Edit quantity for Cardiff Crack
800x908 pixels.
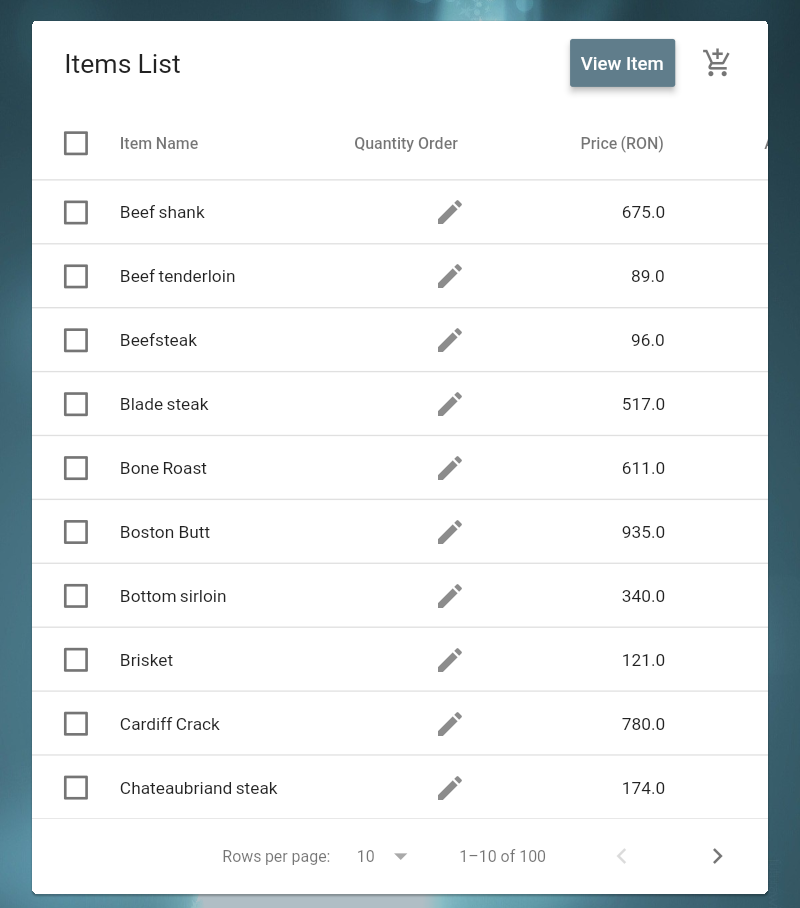pos(450,724)
